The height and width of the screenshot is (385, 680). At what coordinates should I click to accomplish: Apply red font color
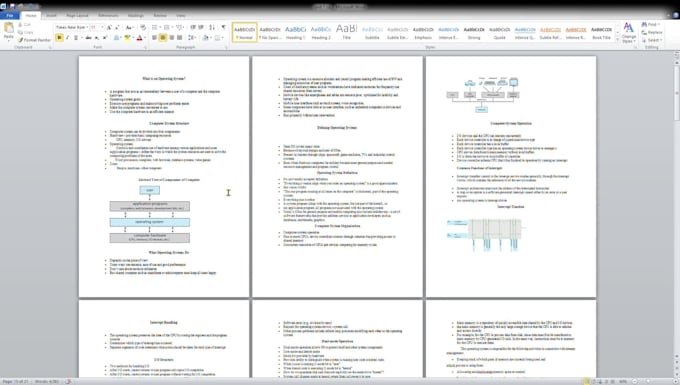139,38
